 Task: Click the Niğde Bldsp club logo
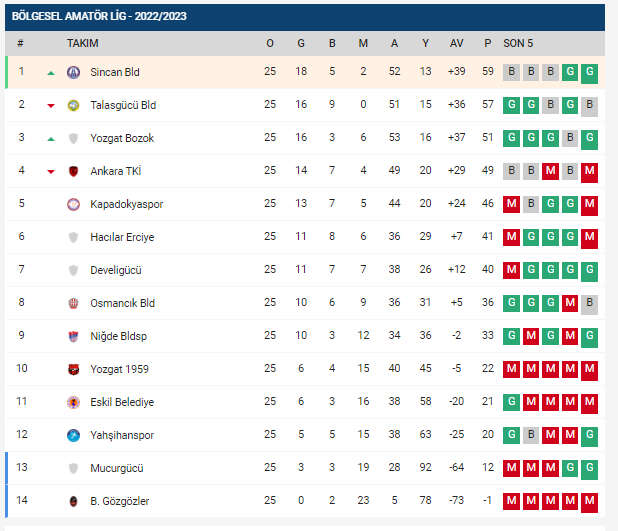tap(72, 336)
